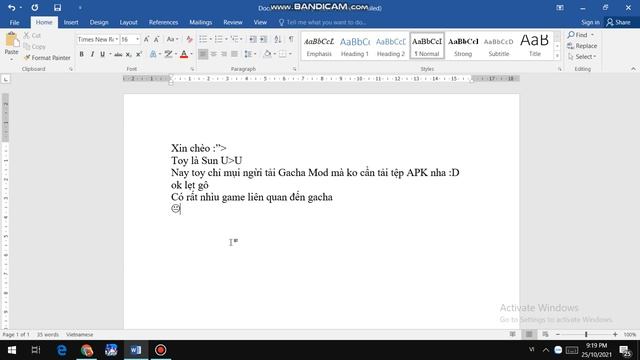Open Change Case Aa dropdown
Screen dimensions: 640x360
(x=172, y=39)
